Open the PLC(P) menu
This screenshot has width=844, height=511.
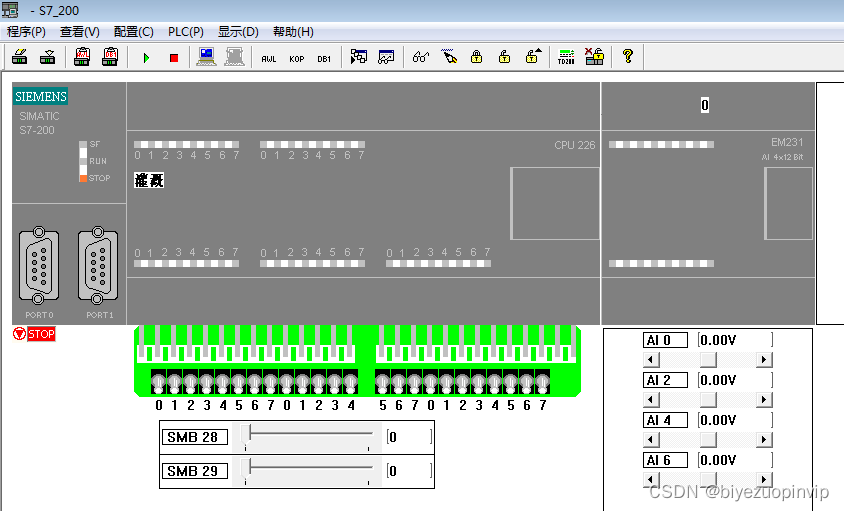click(x=186, y=32)
